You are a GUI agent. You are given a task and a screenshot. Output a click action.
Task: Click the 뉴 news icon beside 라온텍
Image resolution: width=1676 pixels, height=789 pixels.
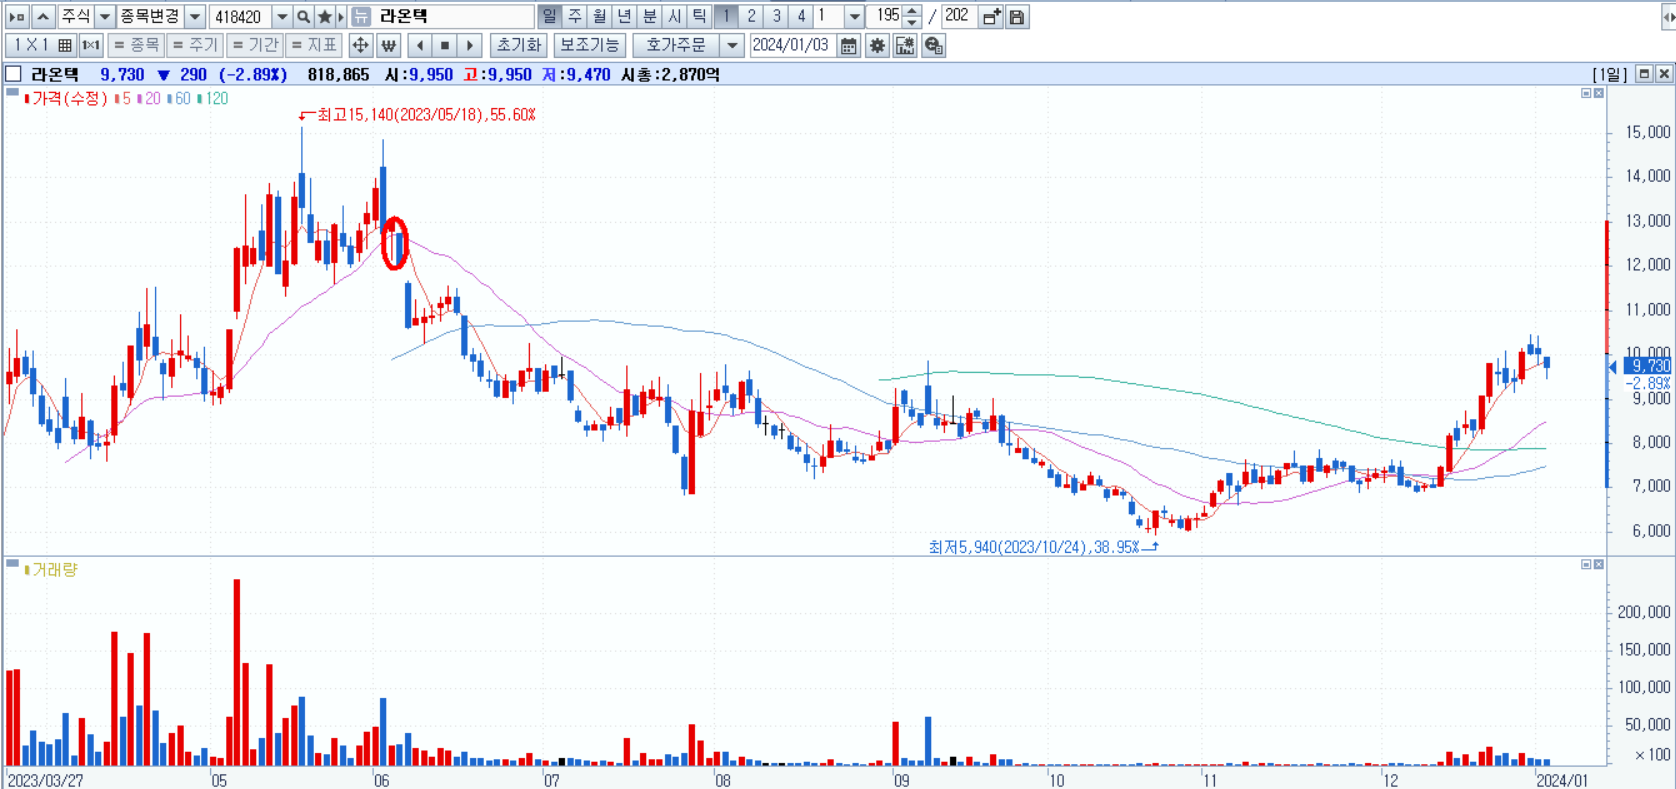pos(361,17)
